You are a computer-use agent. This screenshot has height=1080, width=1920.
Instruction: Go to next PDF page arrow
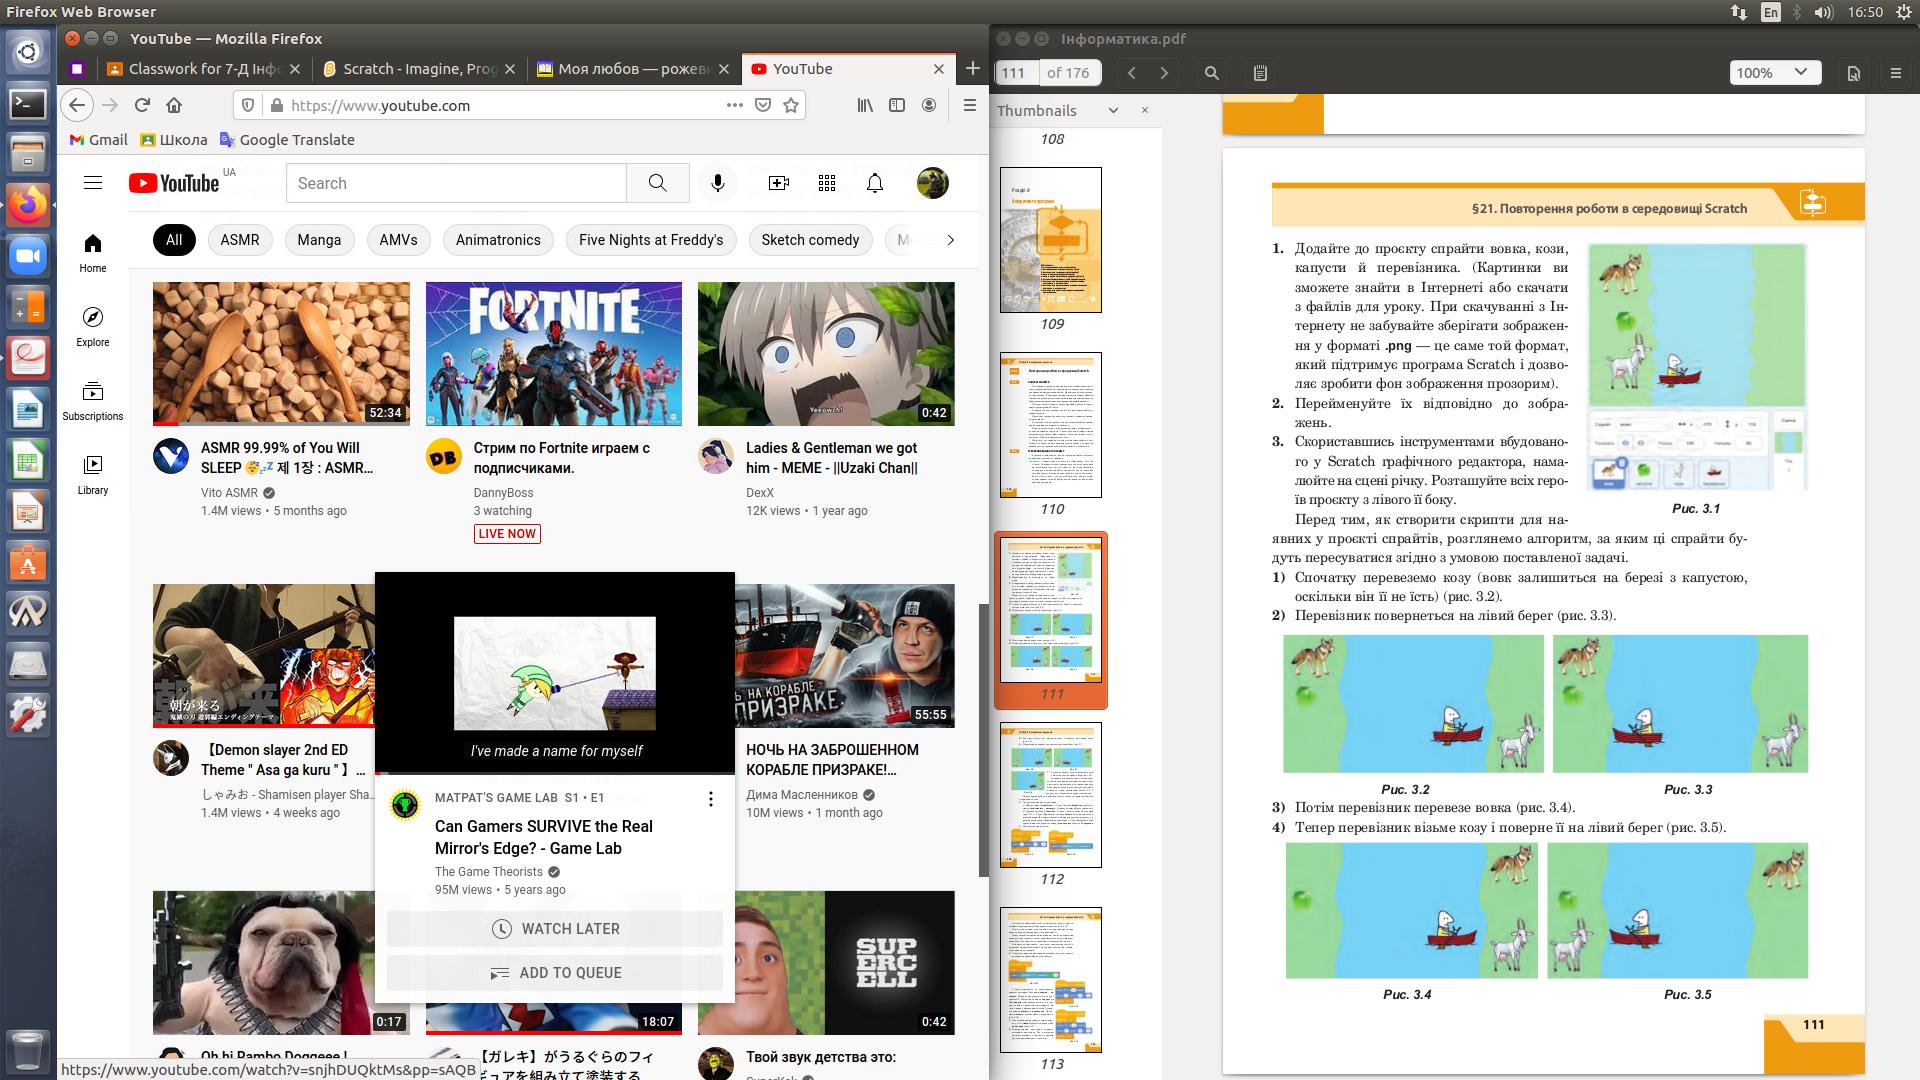(1164, 73)
